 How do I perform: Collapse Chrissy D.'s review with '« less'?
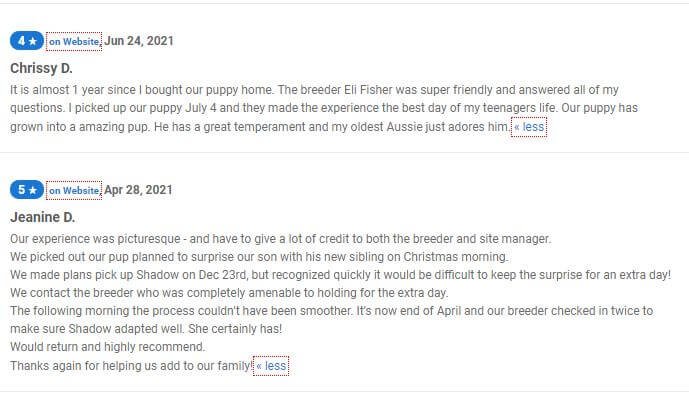529,127
